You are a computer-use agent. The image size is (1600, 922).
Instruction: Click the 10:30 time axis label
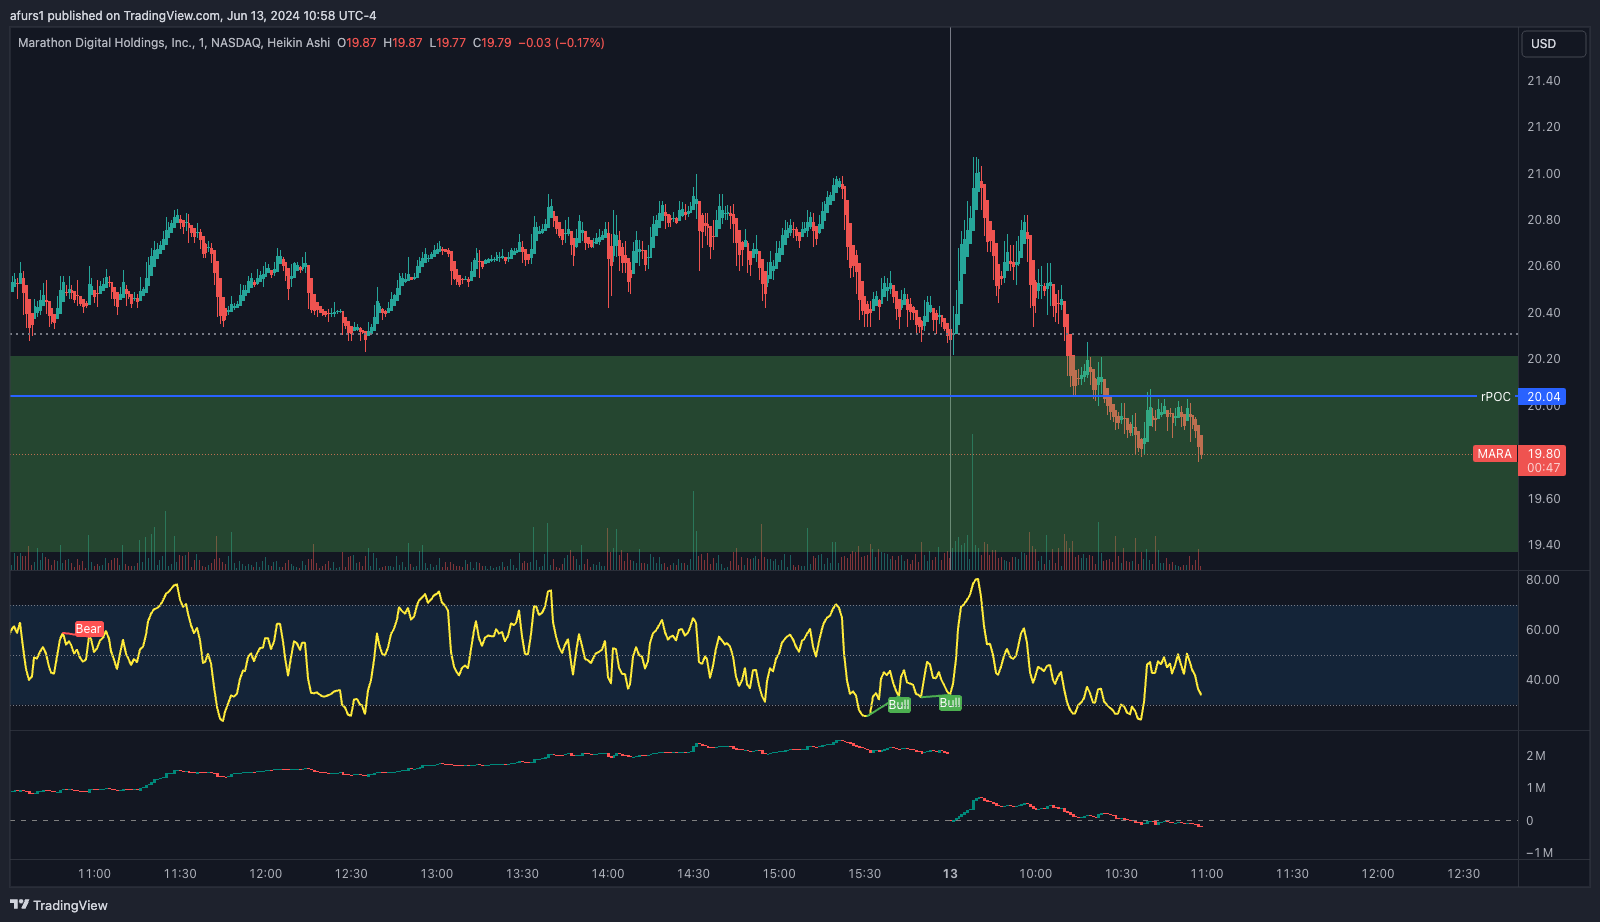click(x=1121, y=874)
